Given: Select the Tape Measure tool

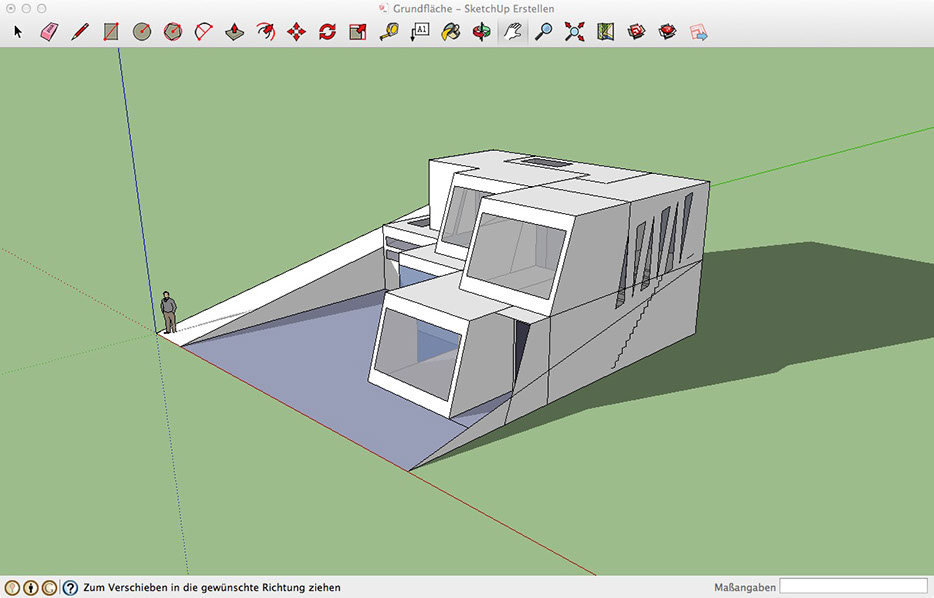Looking at the screenshot, I should tap(389, 32).
